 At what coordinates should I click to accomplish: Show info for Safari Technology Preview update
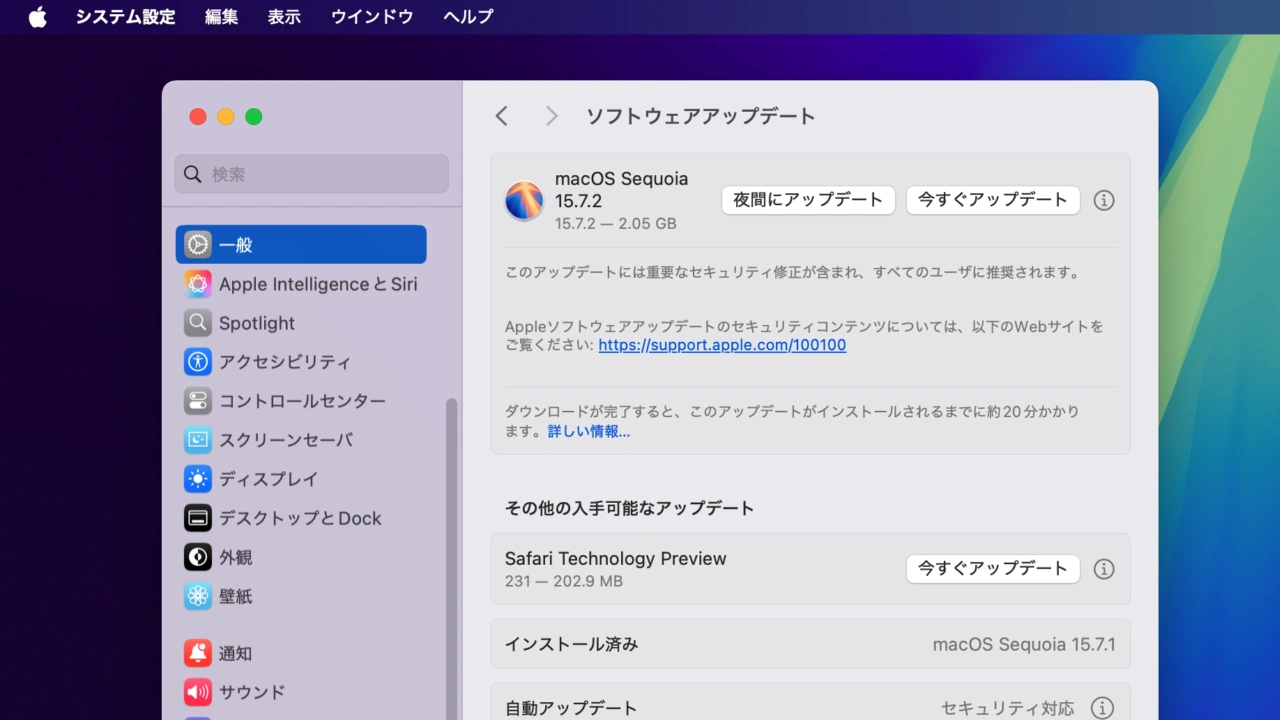pos(1104,569)
